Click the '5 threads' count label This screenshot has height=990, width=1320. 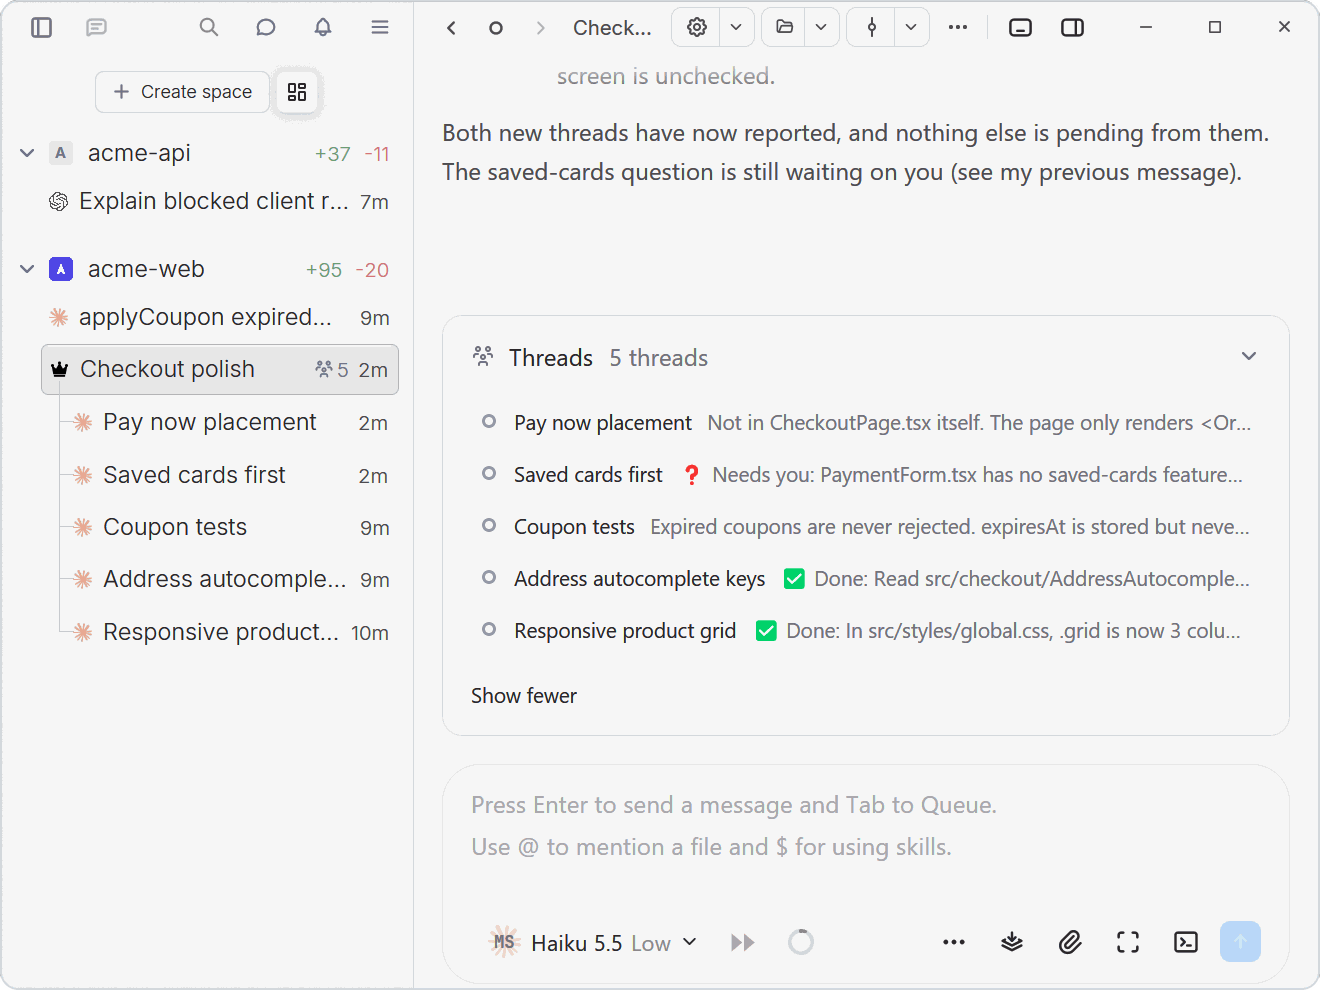point(659,358)
